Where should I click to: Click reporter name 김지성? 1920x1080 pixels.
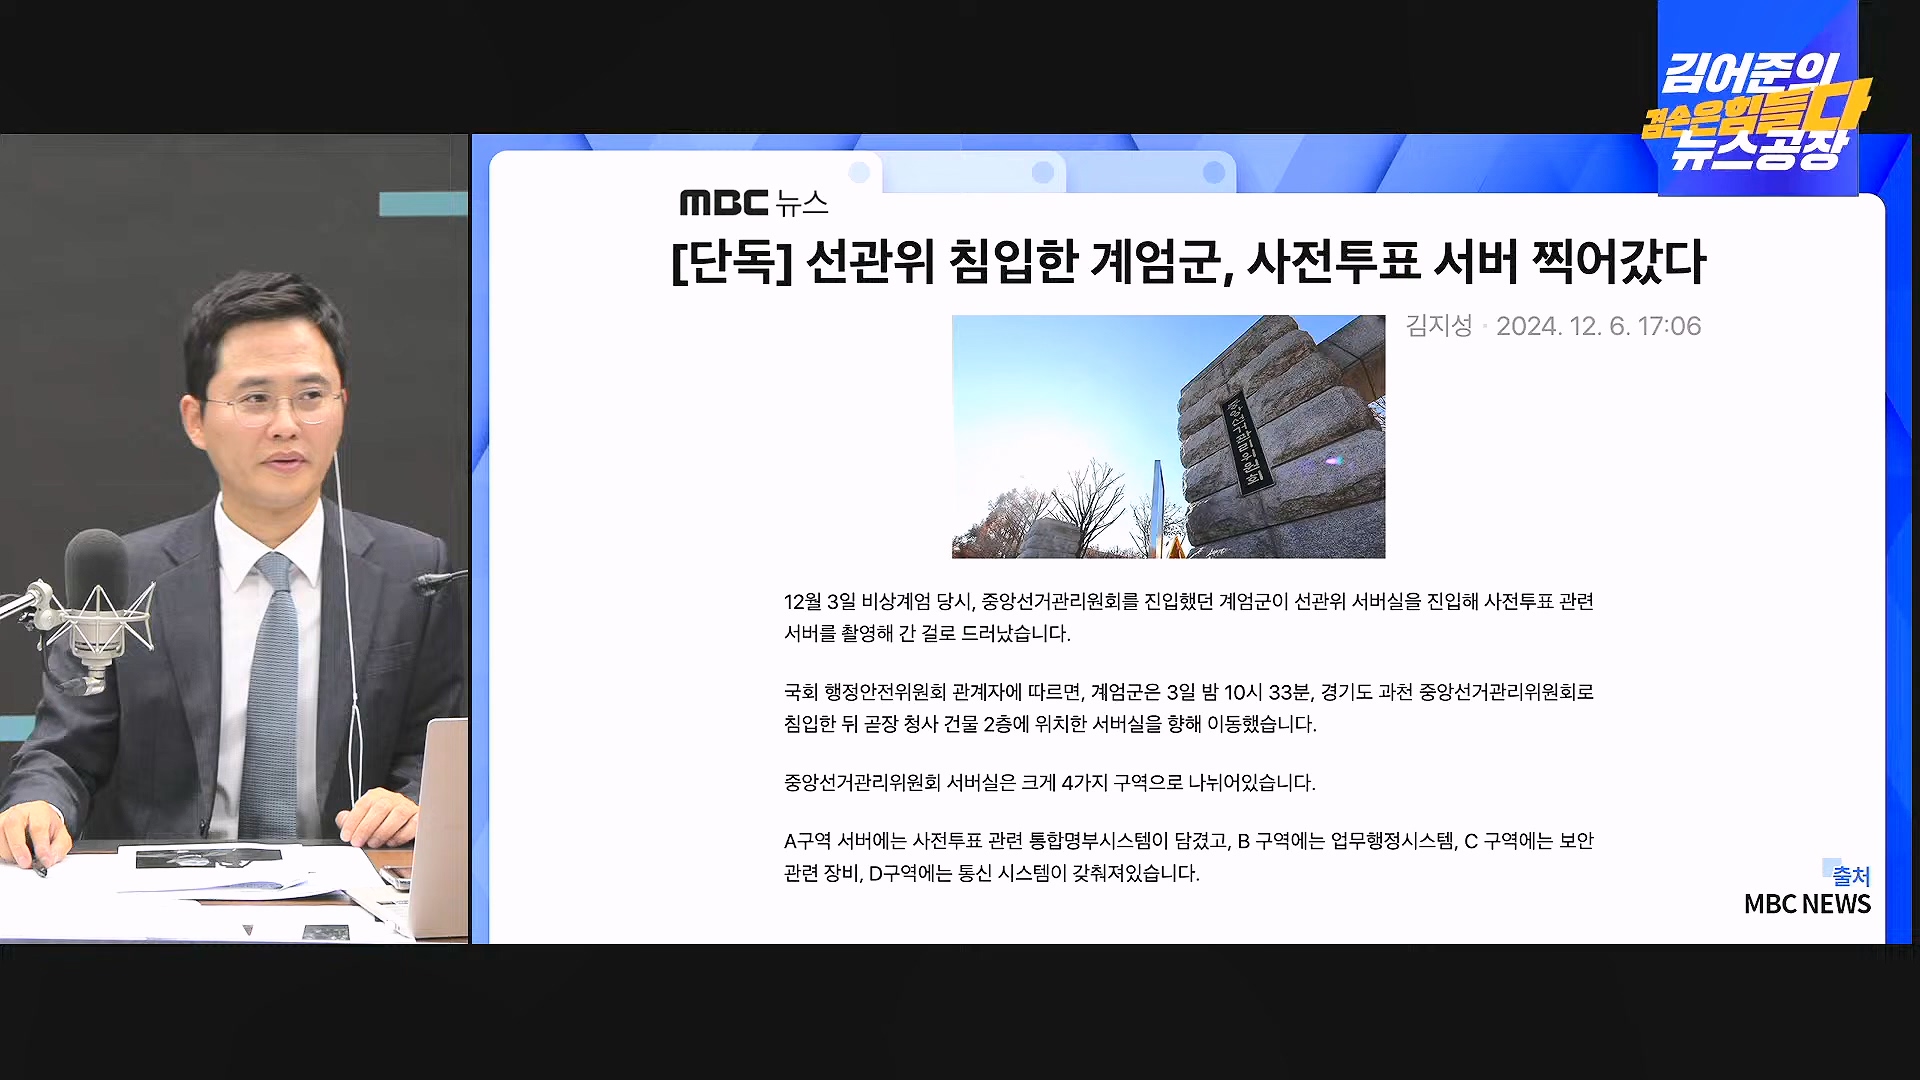(1439, 326)
